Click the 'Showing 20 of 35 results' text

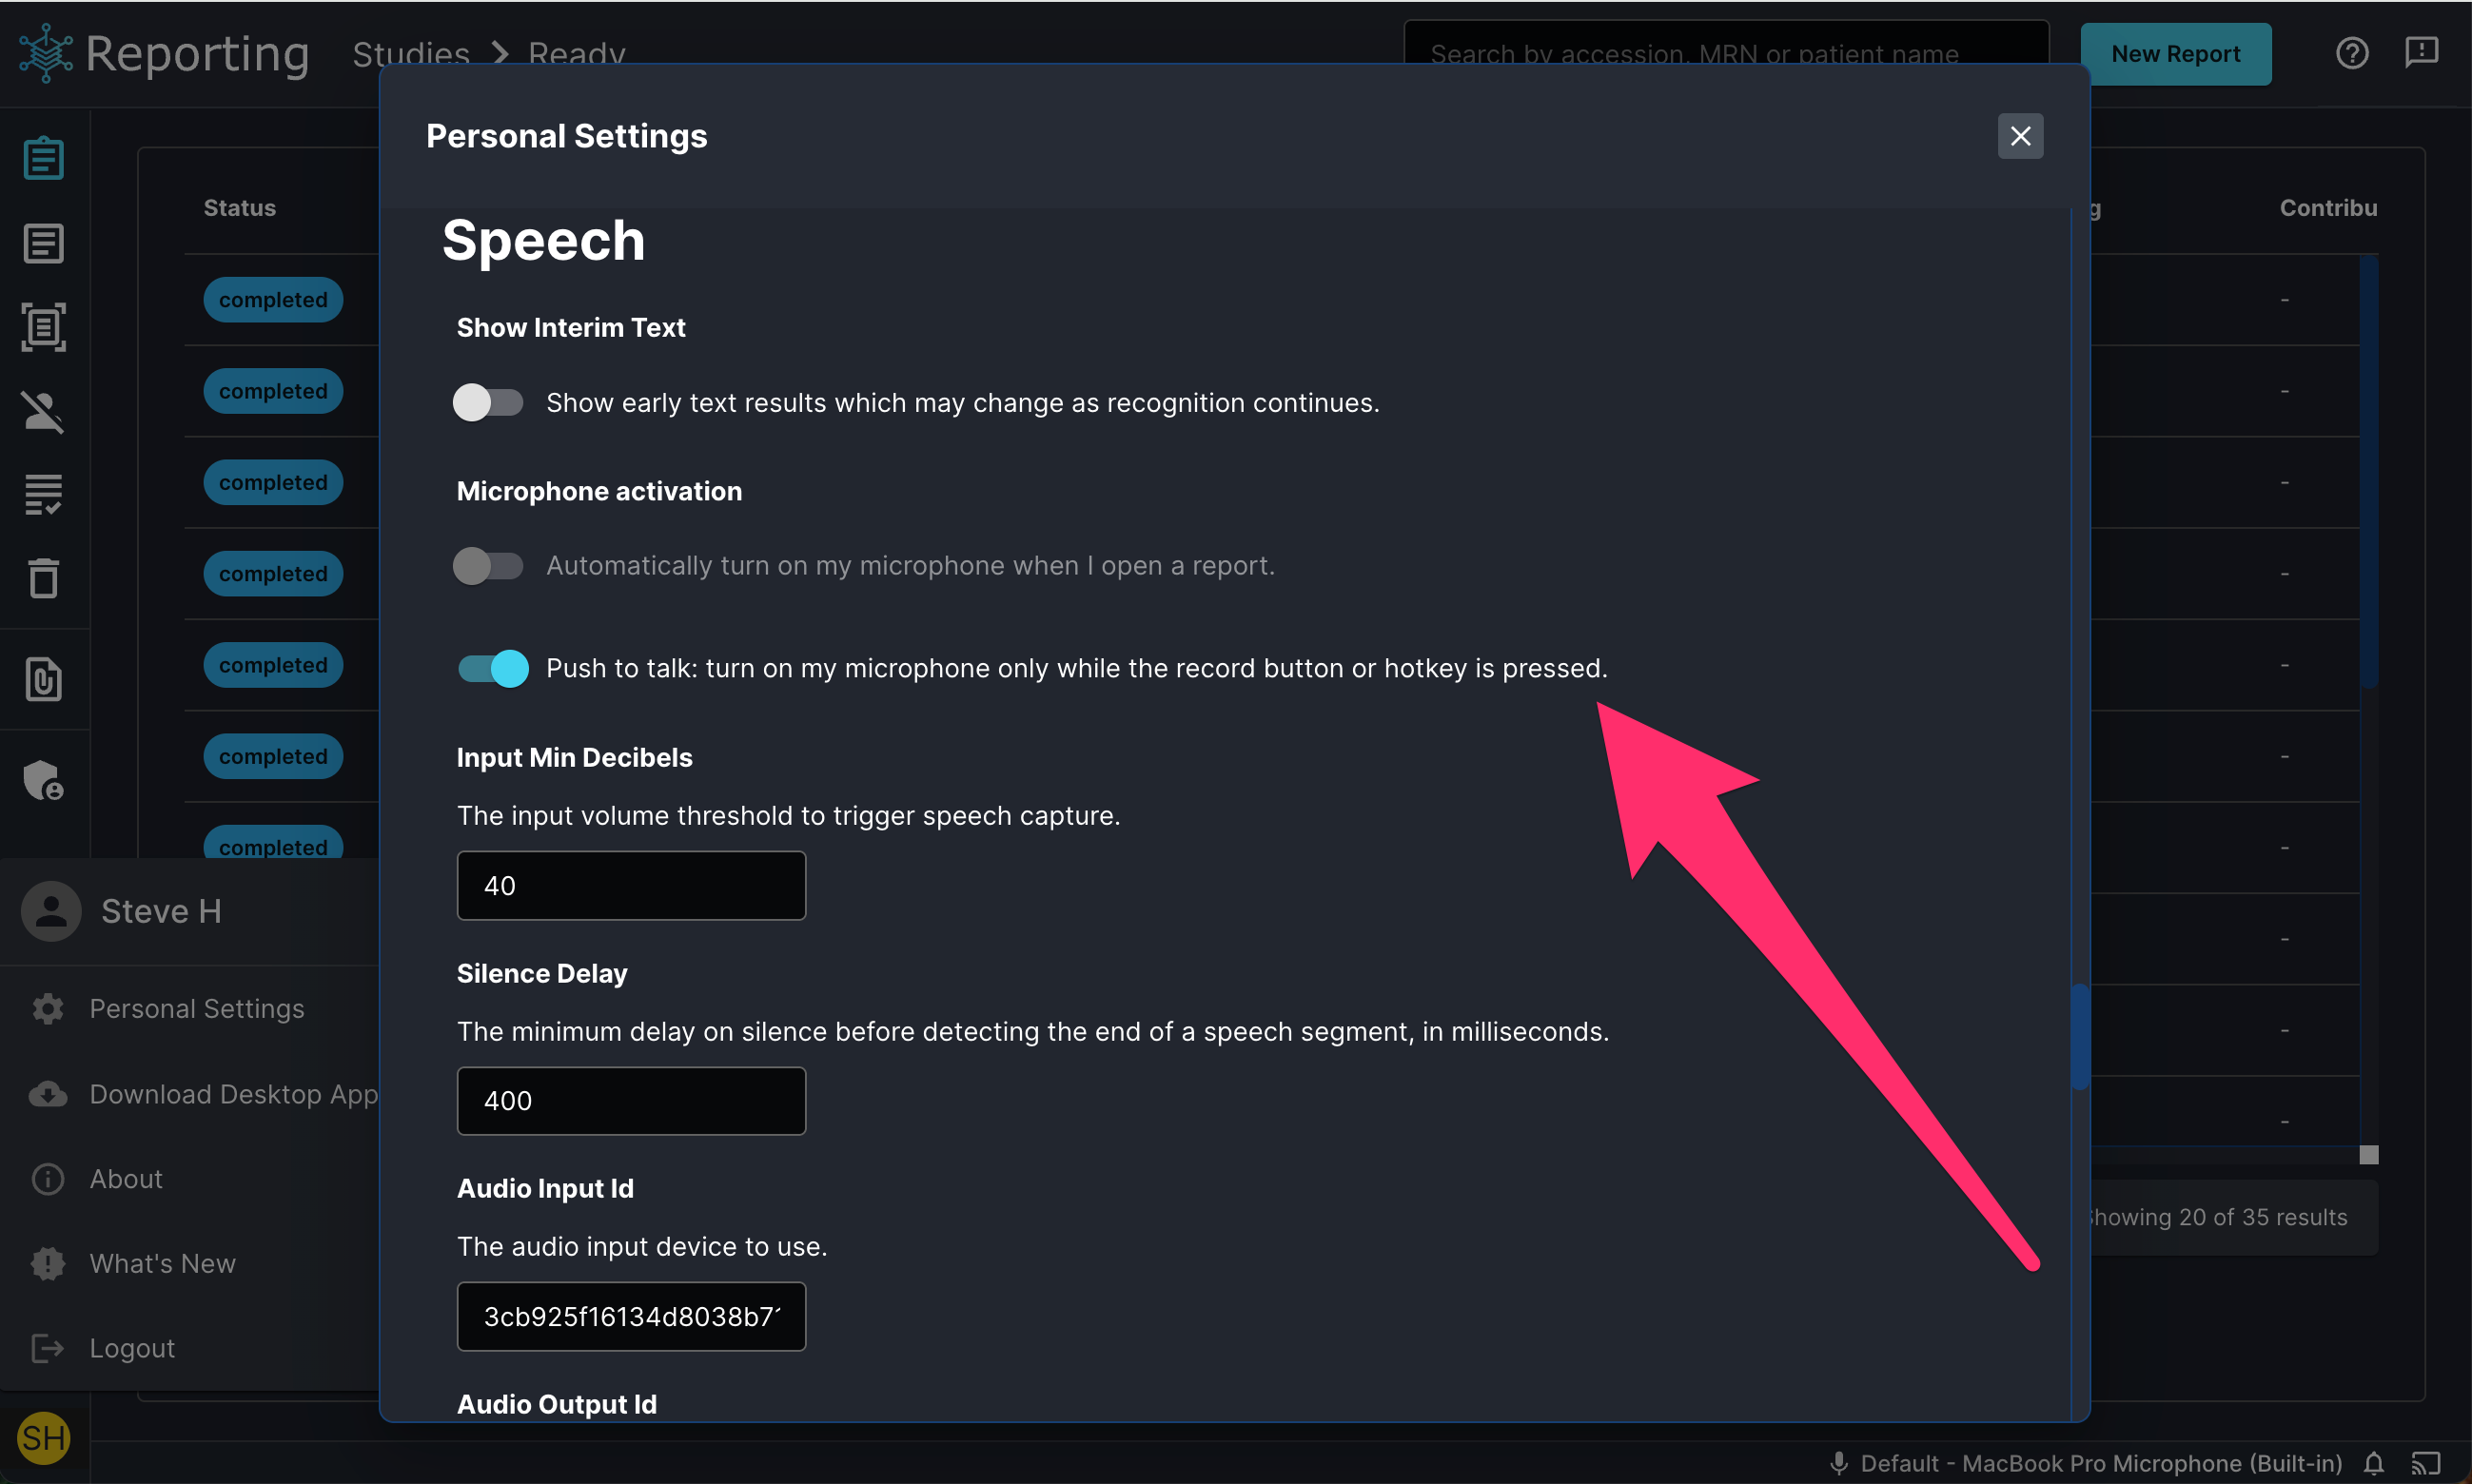pyautogui.click(x=2217, y=1217)
